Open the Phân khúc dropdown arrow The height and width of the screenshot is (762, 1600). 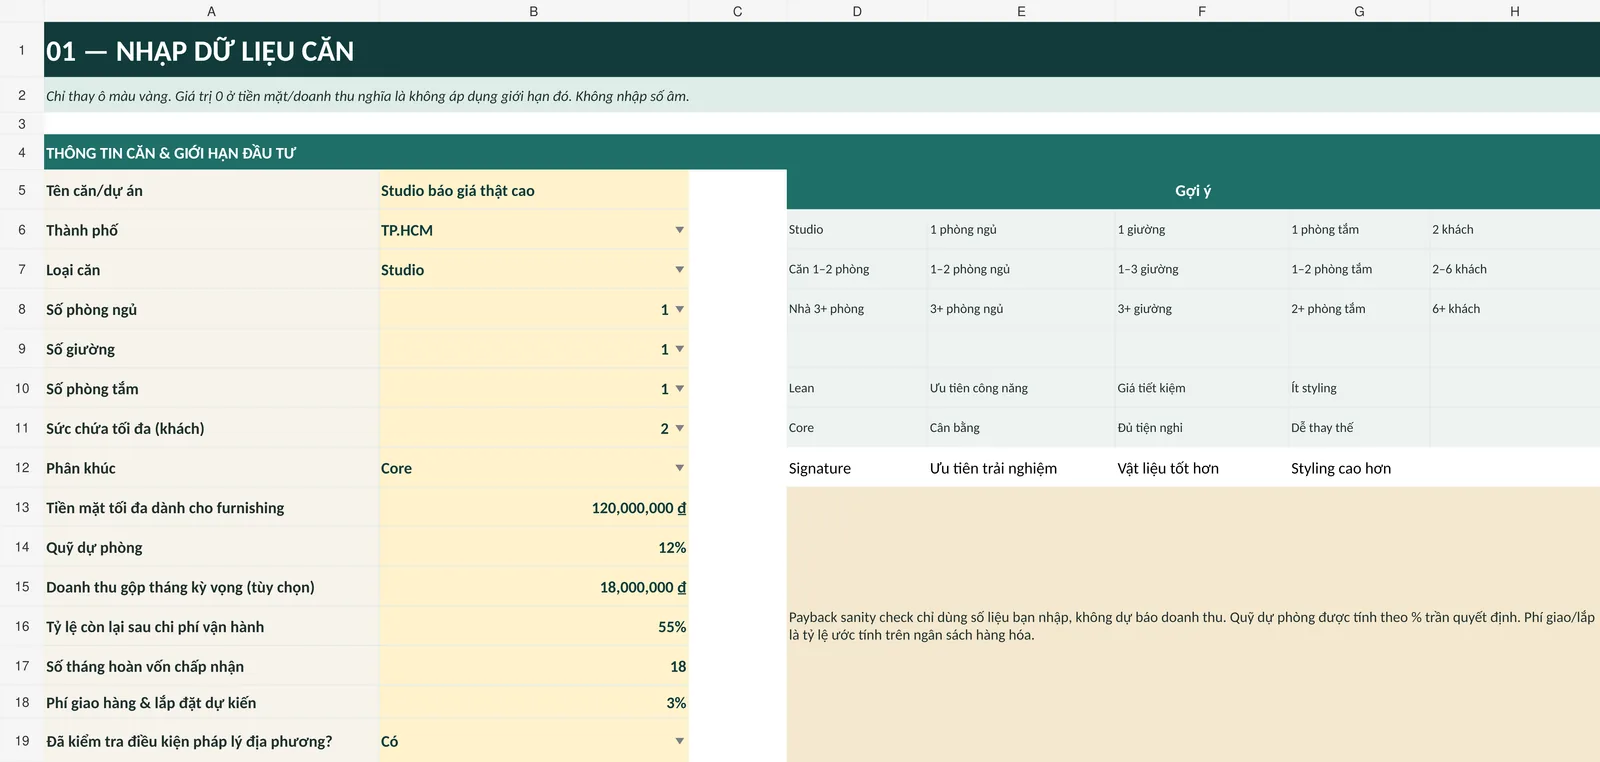[679, 468]
